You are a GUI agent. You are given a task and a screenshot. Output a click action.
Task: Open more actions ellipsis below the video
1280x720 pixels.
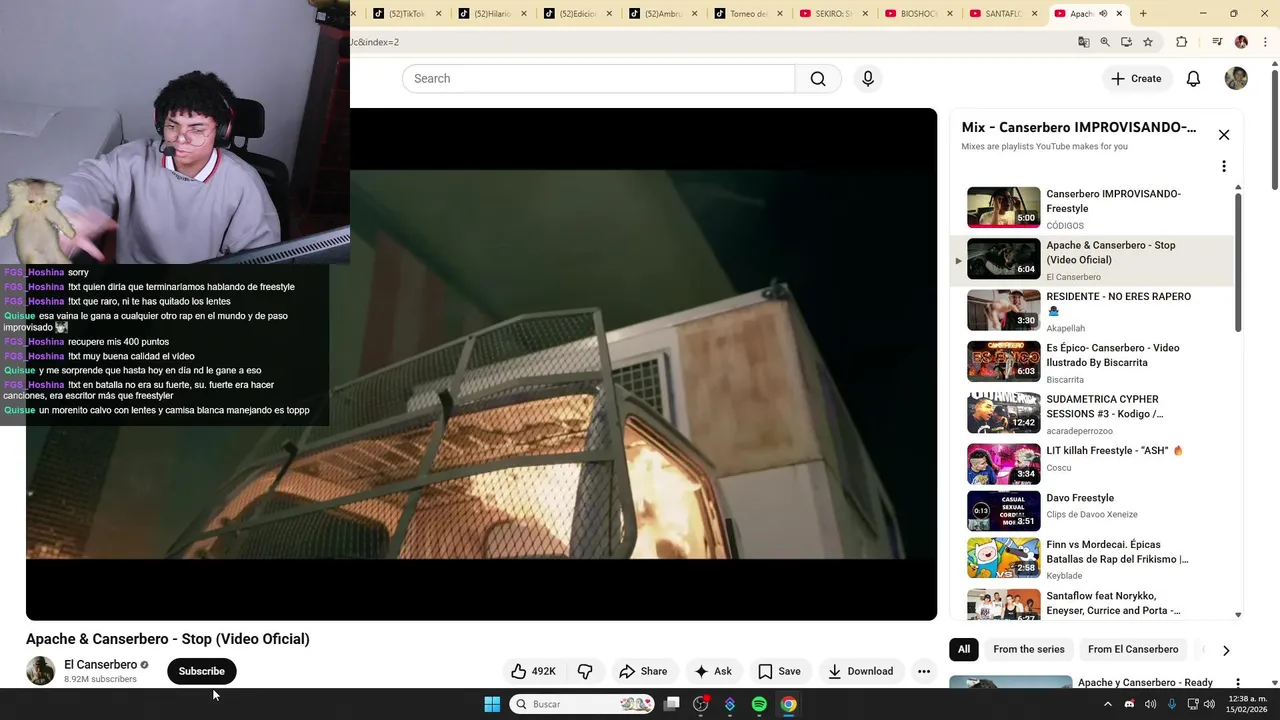924,671
